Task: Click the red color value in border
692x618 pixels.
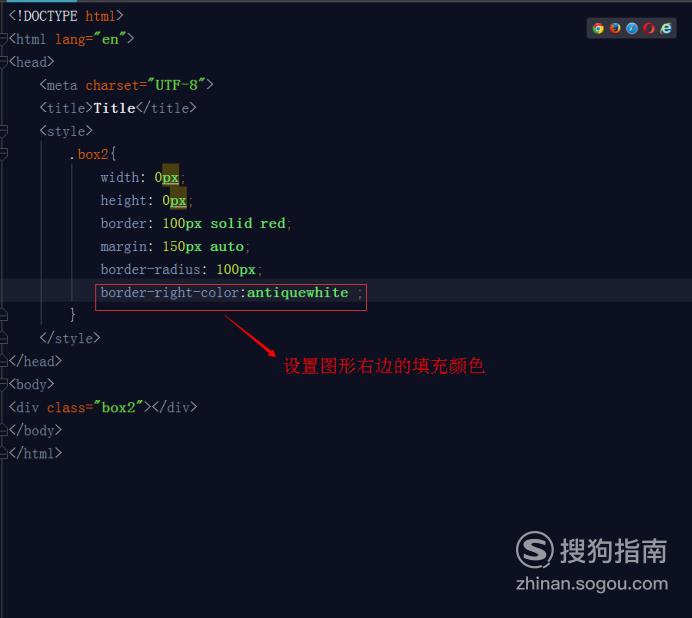Action: [272, 223]
